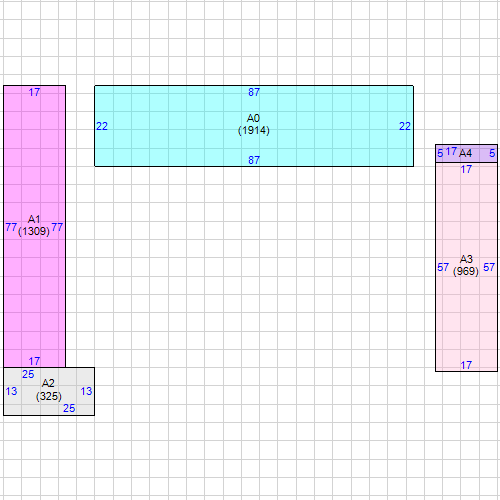Click the left side label 77 of A1
The image size is (500, 500).
(11, 227)
